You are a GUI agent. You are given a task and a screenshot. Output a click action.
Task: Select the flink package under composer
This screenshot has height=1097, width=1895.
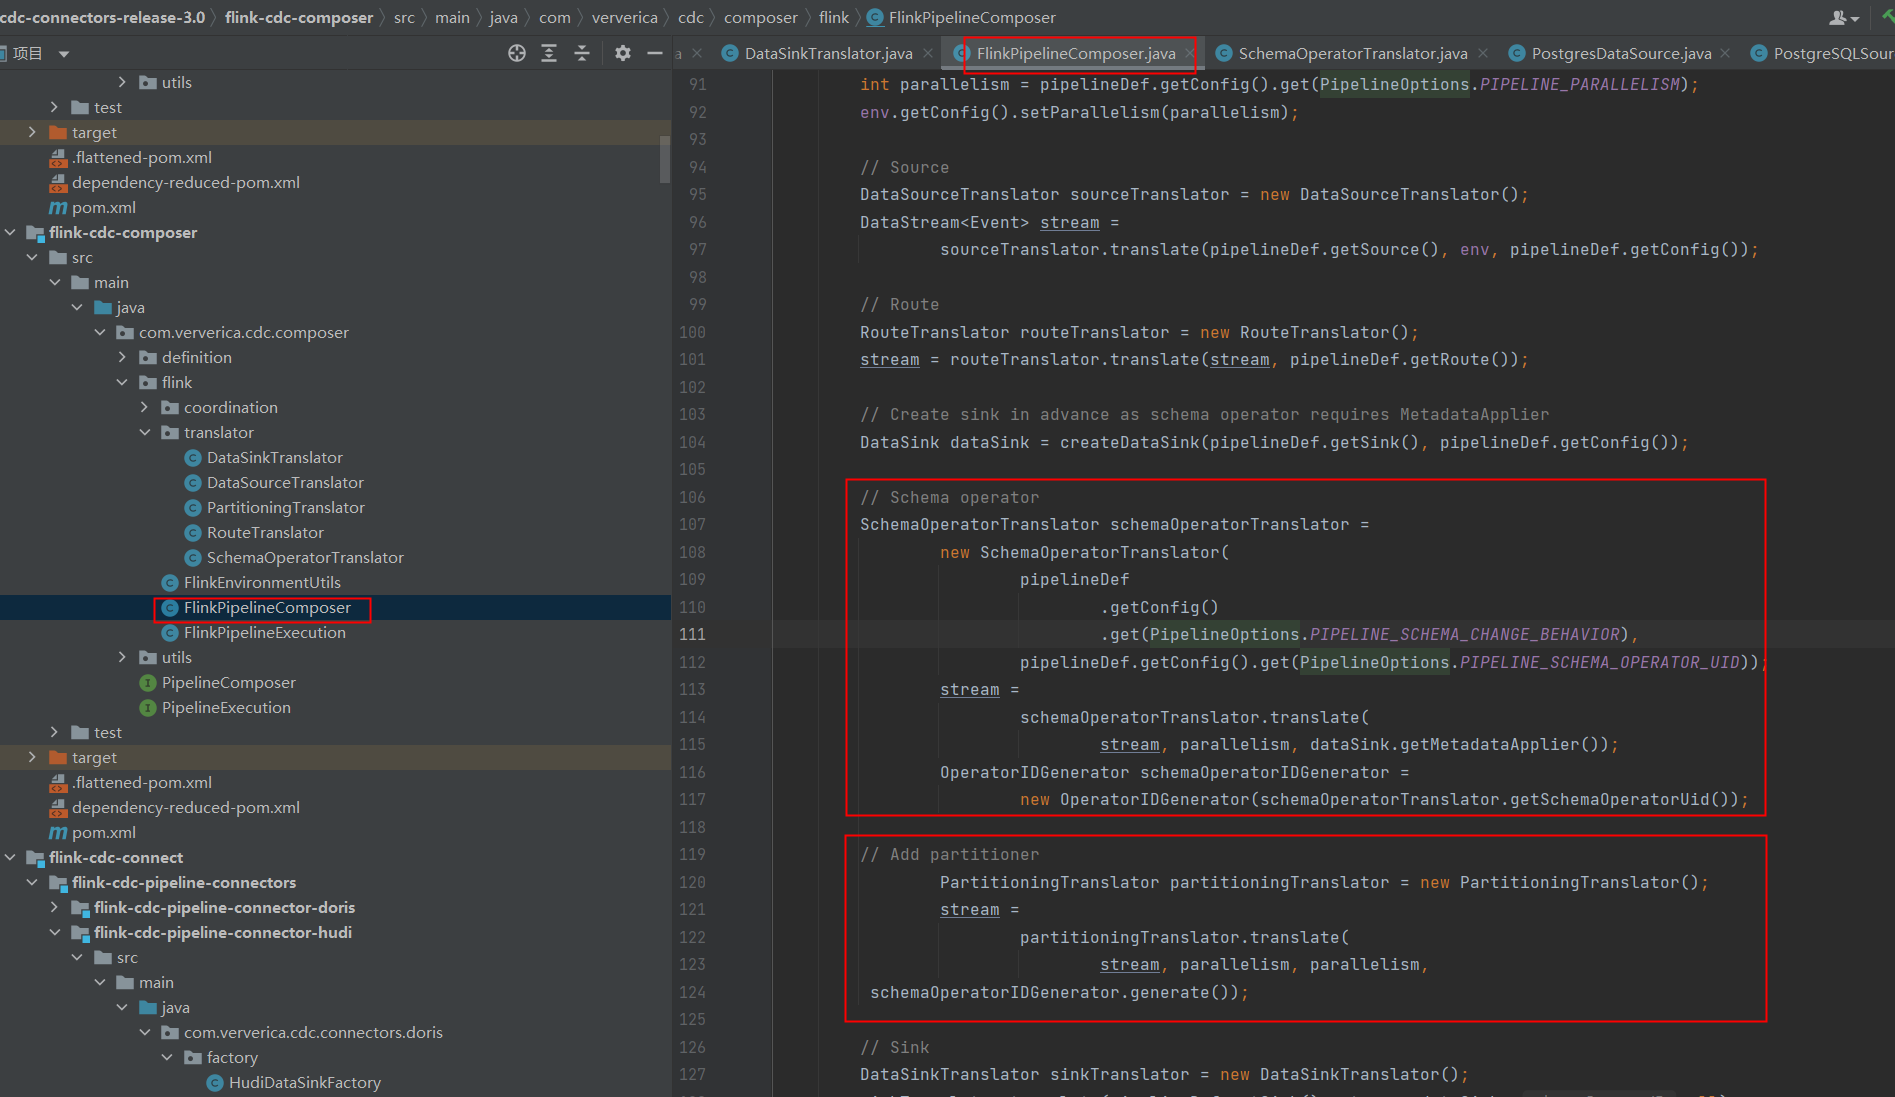pyautogui.click(x=177, y=382)
